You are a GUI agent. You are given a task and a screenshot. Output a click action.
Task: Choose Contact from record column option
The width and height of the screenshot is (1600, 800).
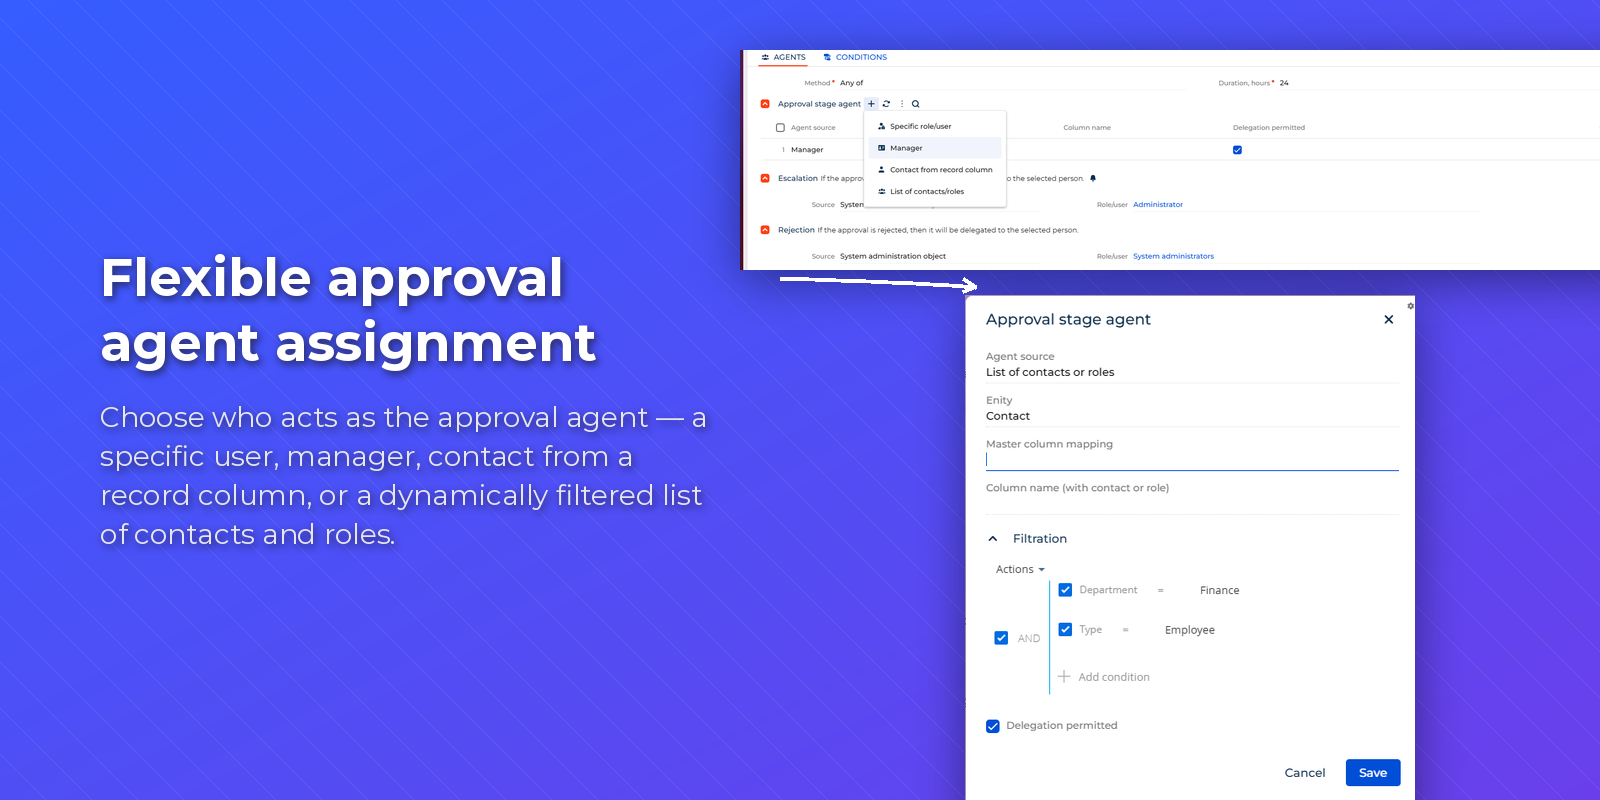(x=935, y=170)
